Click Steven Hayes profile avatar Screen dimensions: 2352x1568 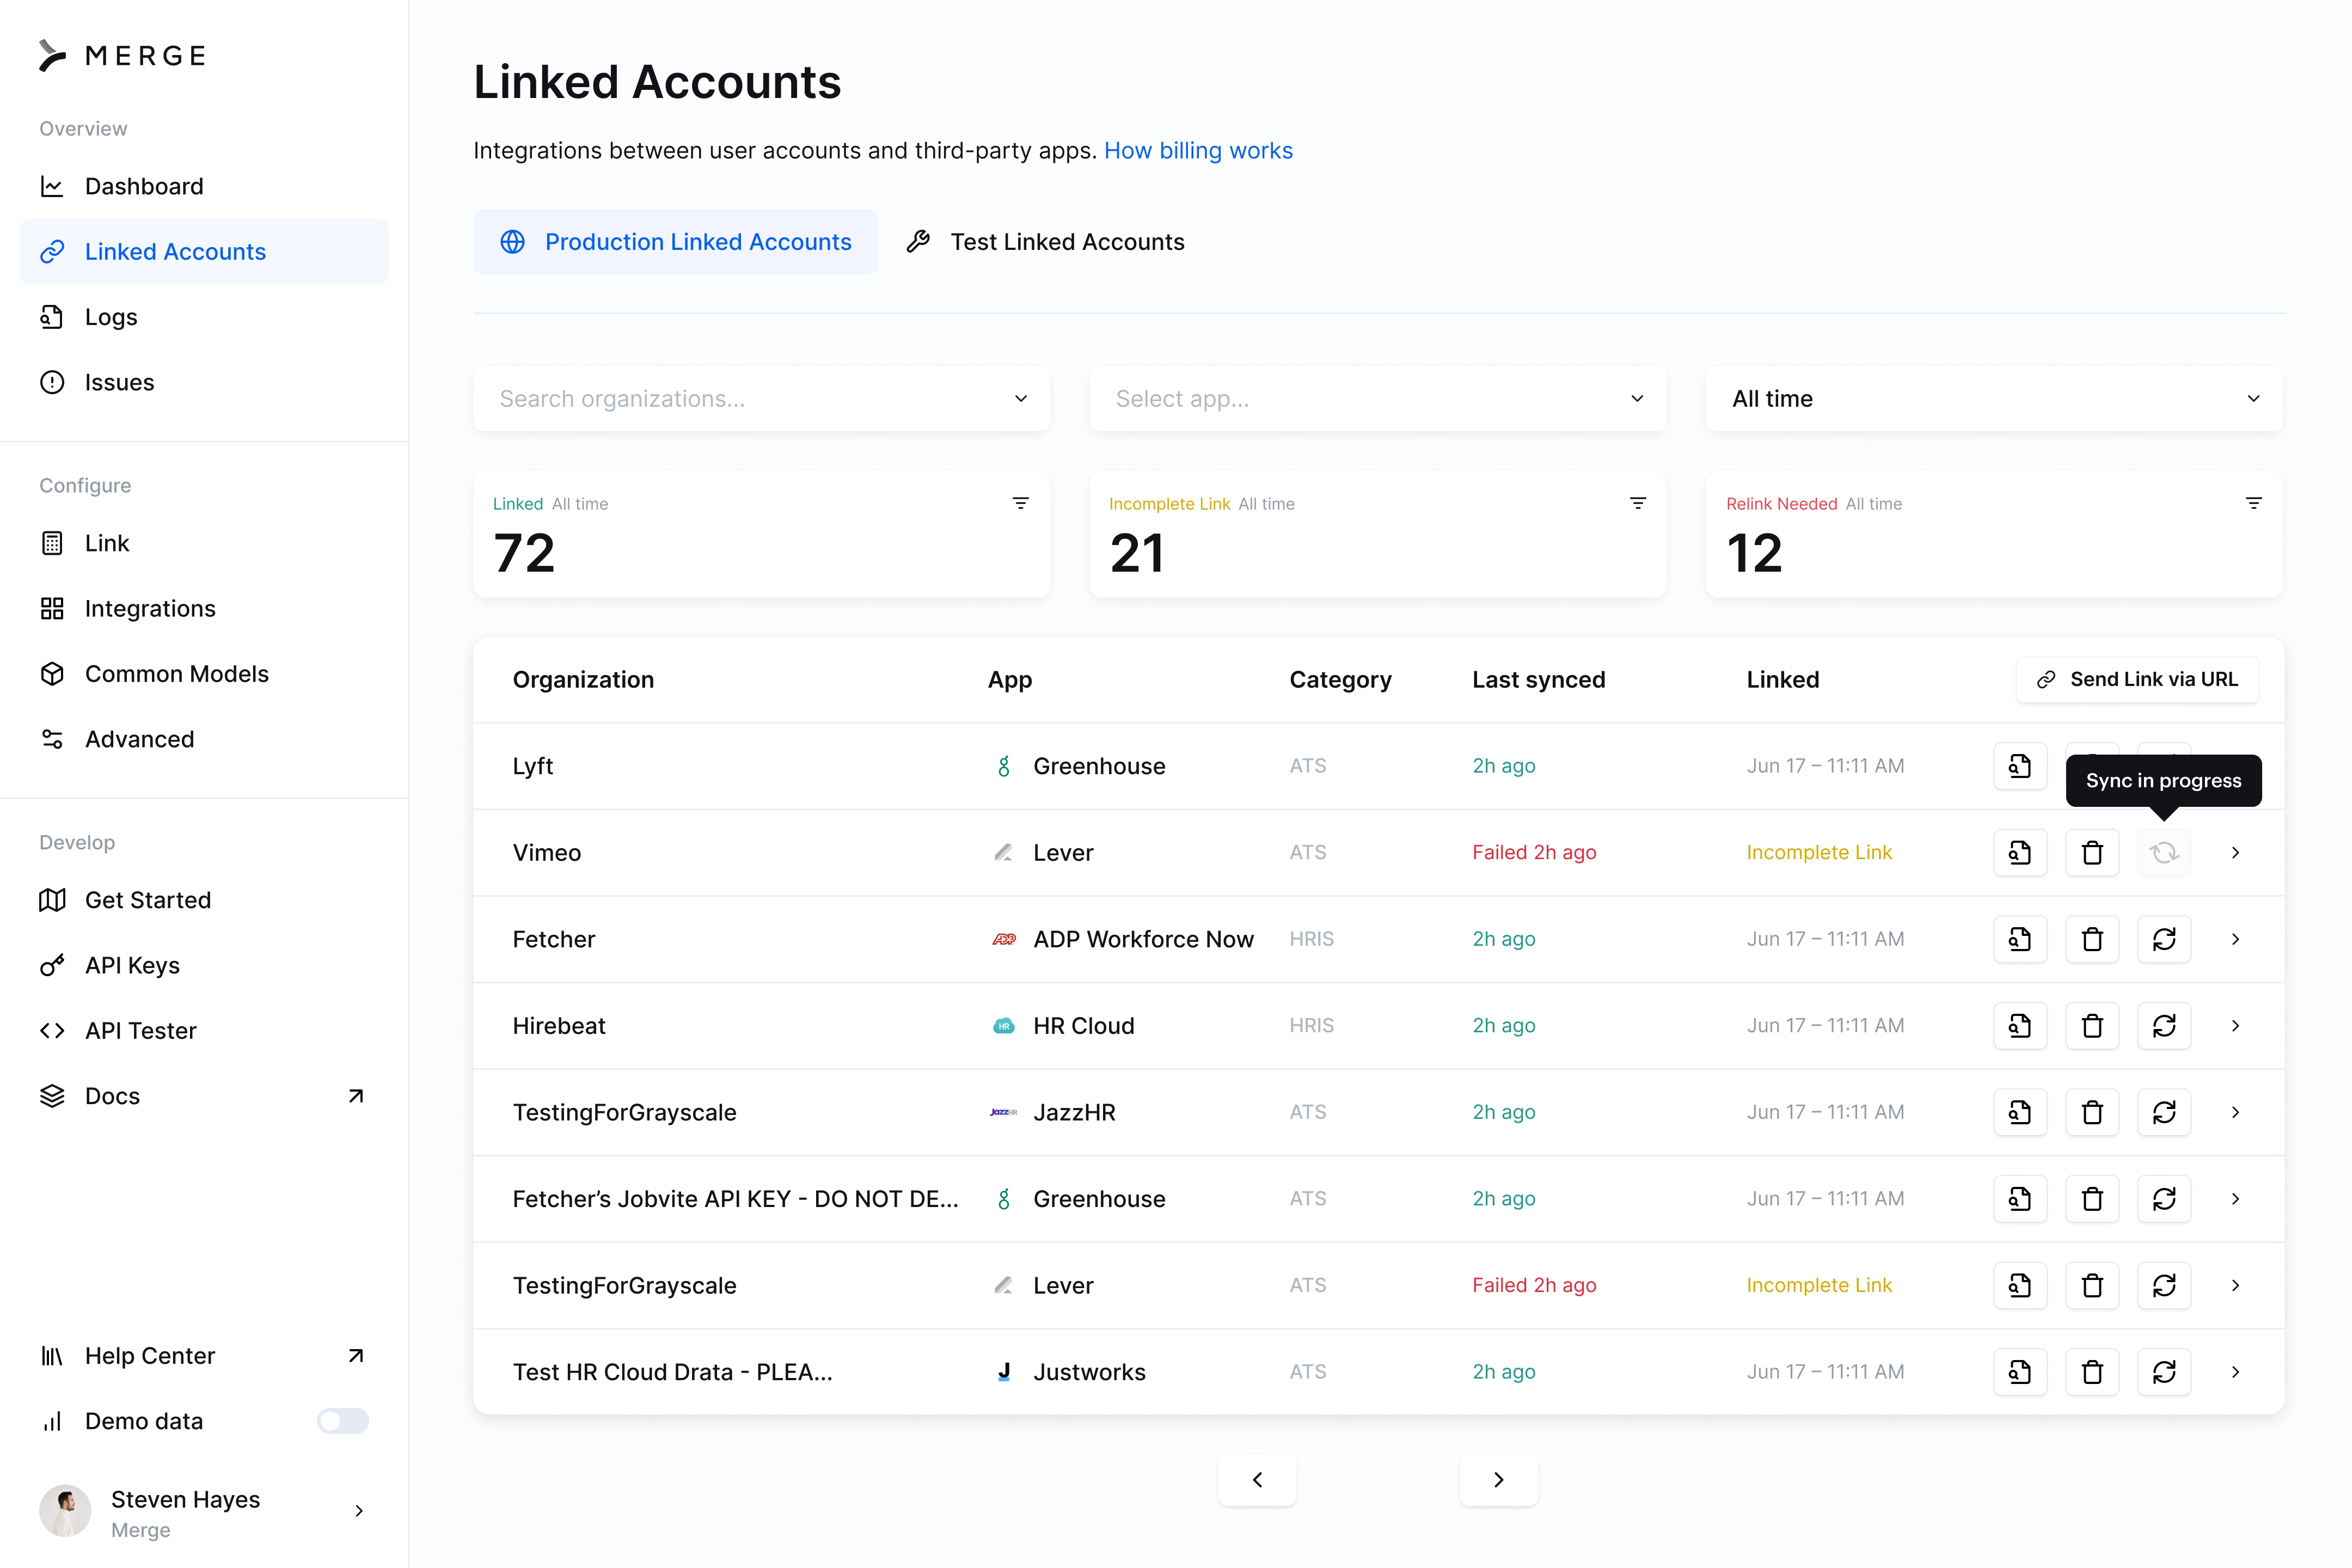pyautogui.click(x=65, y=1511)
